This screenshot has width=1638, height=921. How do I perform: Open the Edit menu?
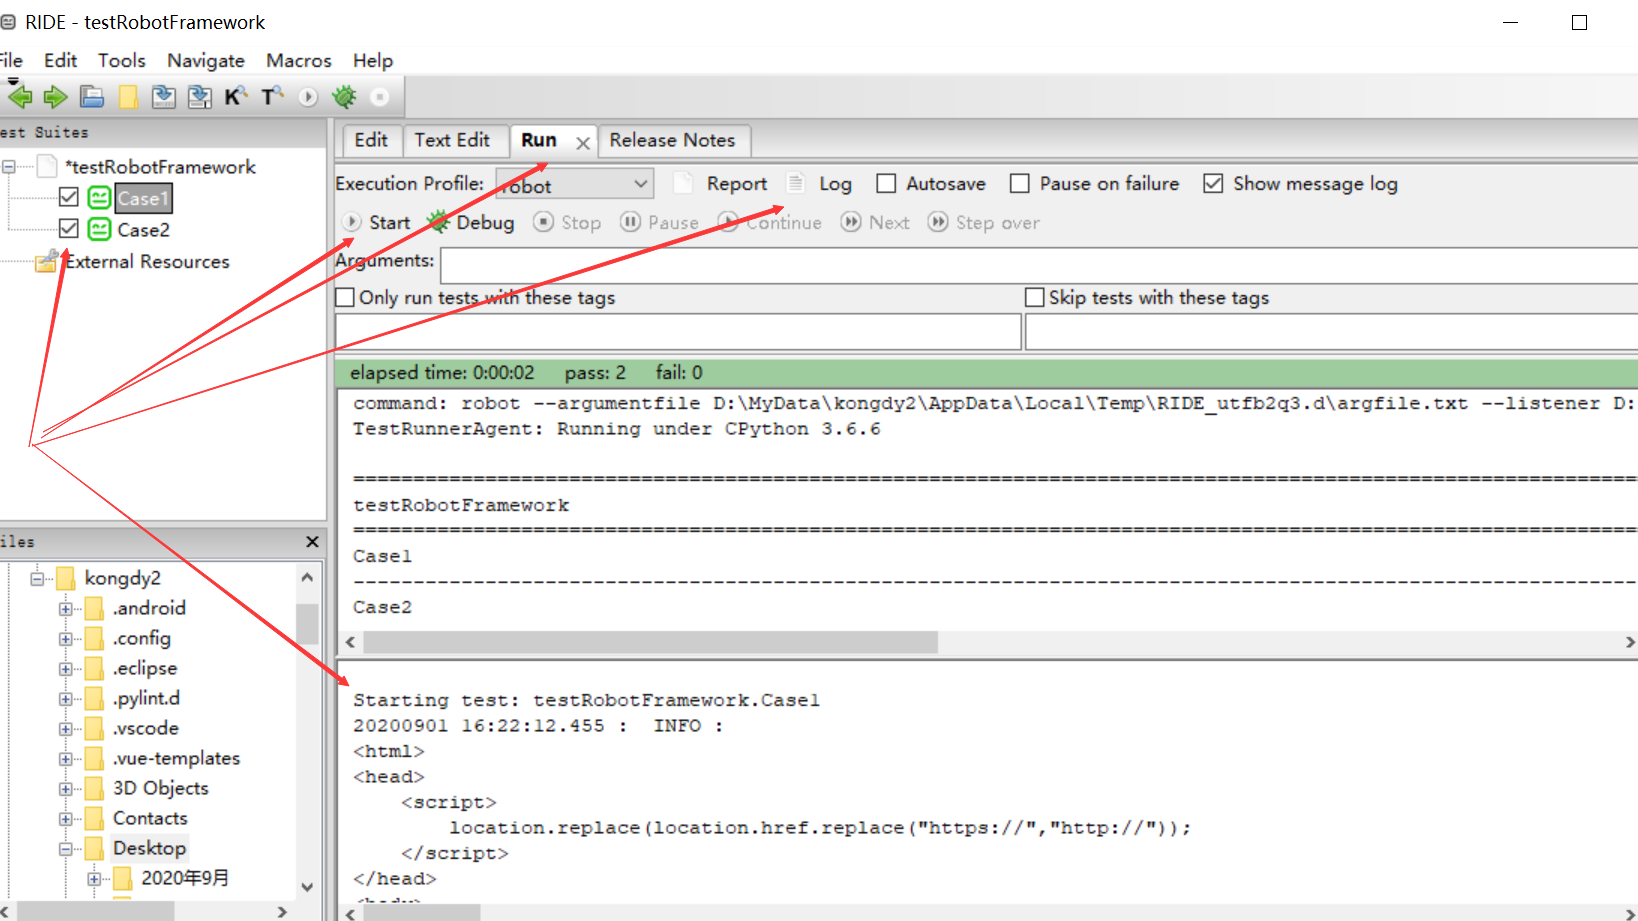tap(60, 61)
